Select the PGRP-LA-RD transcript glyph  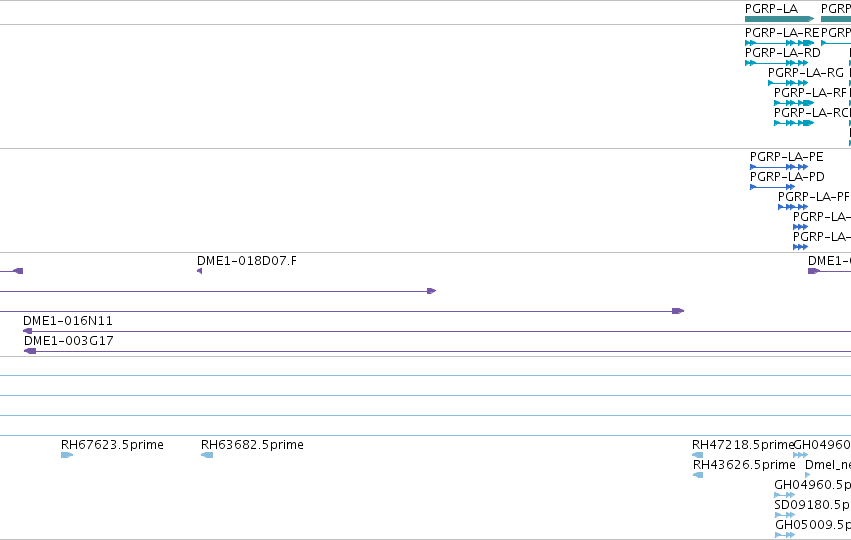(777, 63)
